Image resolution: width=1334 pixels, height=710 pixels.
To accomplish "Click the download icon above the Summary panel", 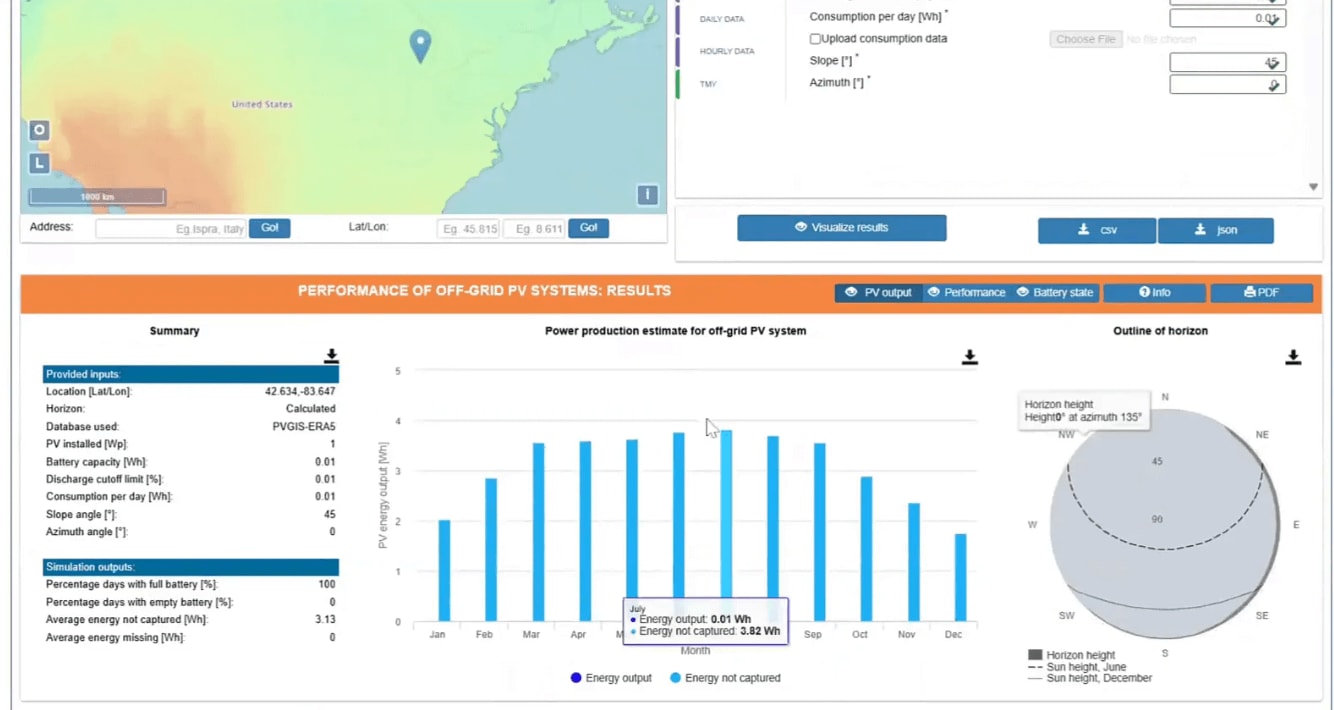I will click(x=331, y=356).
